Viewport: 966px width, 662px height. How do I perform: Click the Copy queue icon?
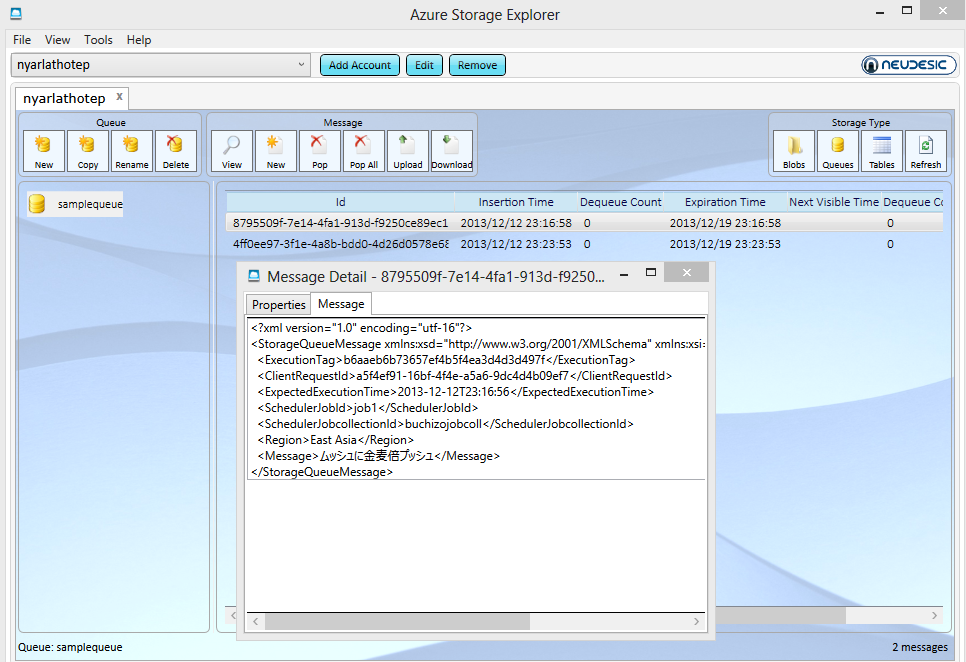(88, 151)
